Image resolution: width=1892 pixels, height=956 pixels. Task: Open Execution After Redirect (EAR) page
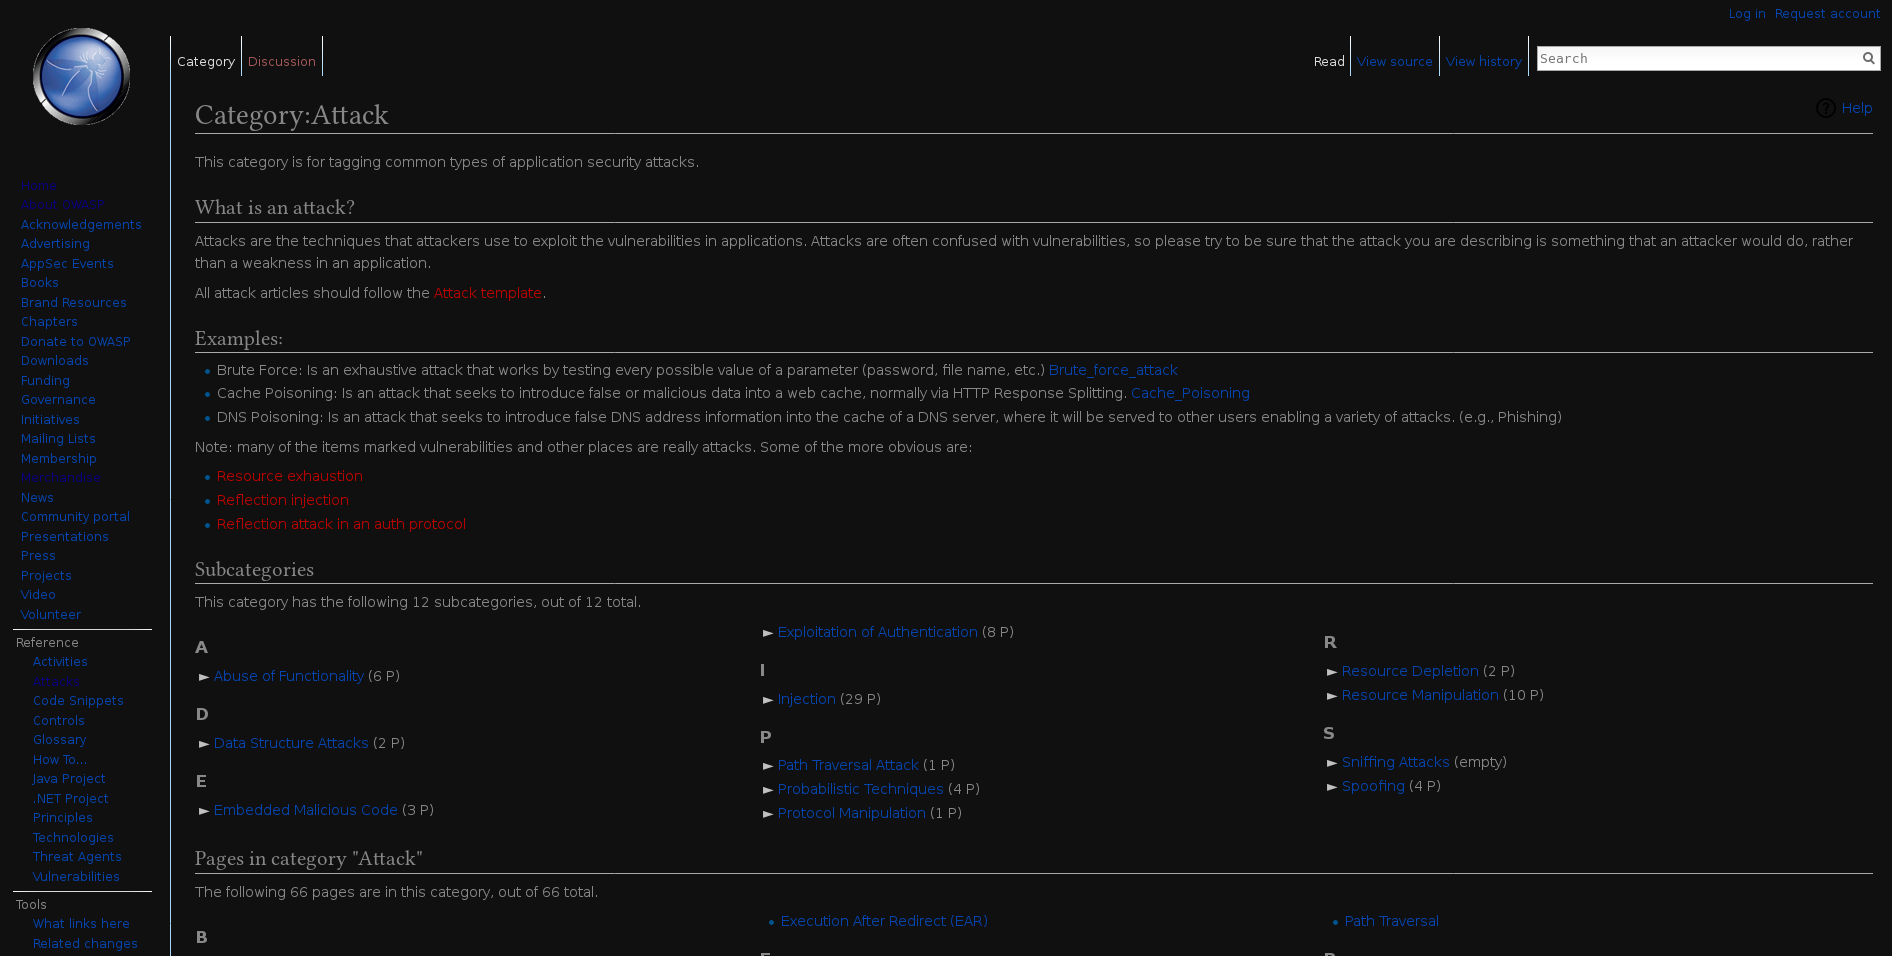[x=884, y=921]
